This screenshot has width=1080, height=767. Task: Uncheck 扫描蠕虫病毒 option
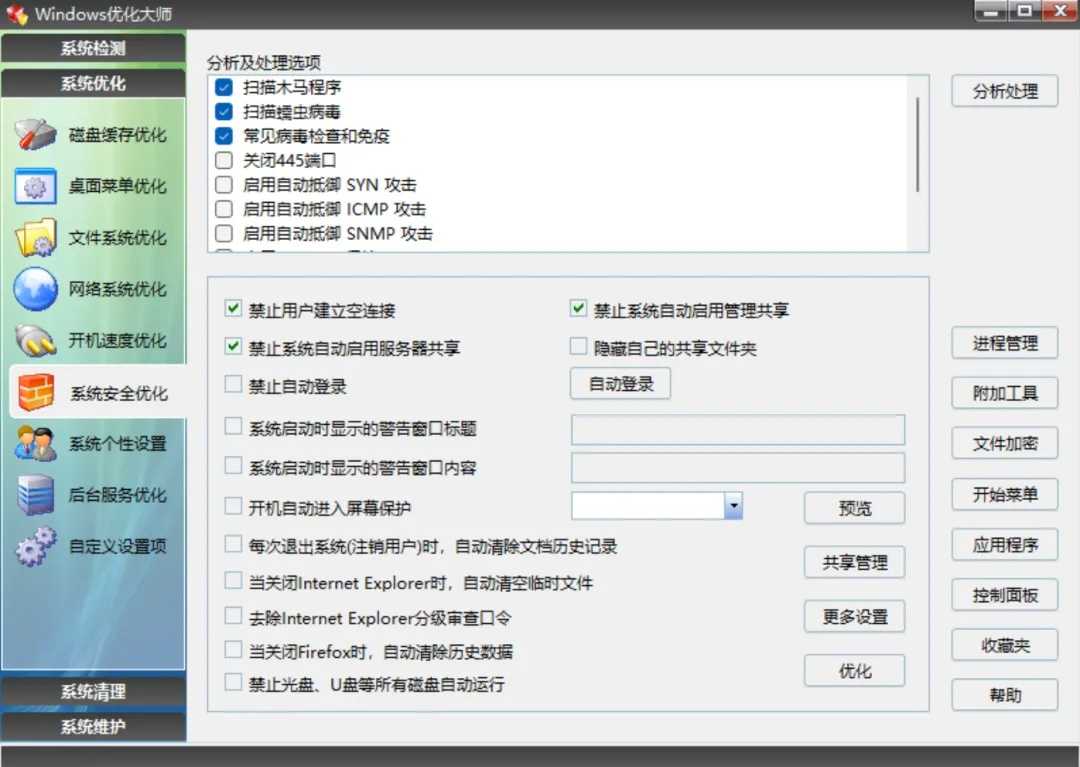pos(224,112)
